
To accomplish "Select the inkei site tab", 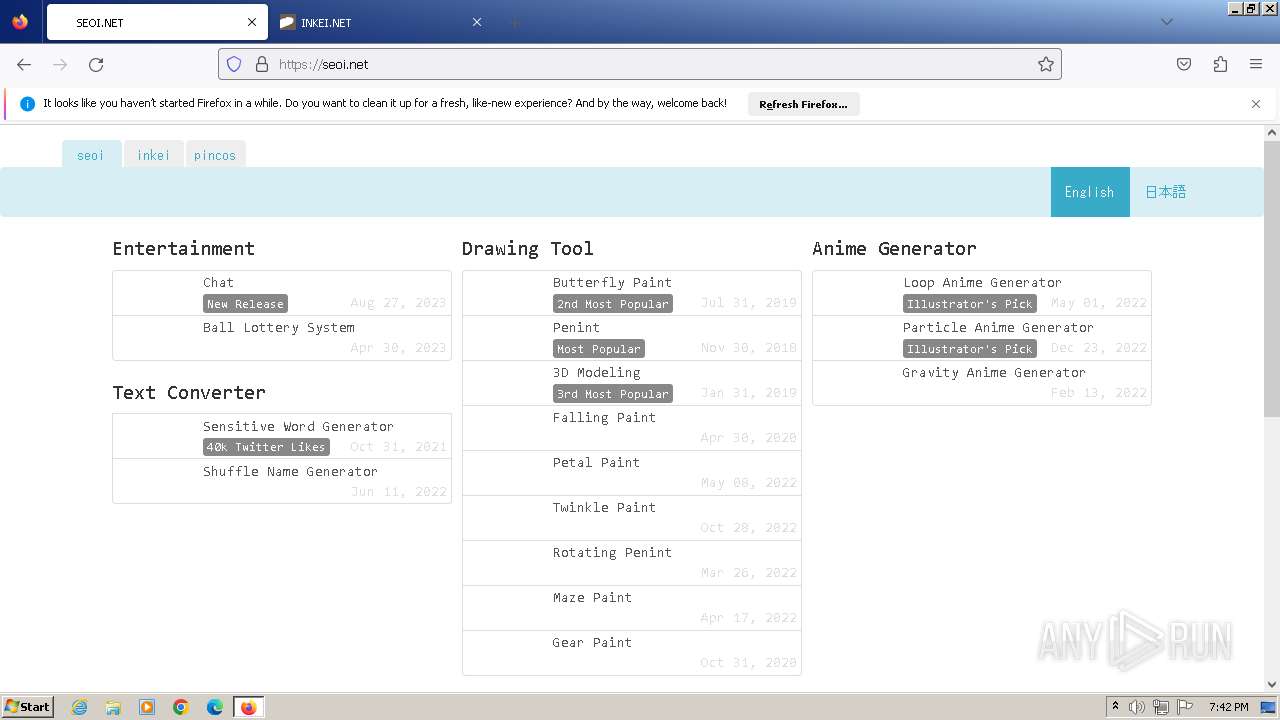I will (153, 155).
